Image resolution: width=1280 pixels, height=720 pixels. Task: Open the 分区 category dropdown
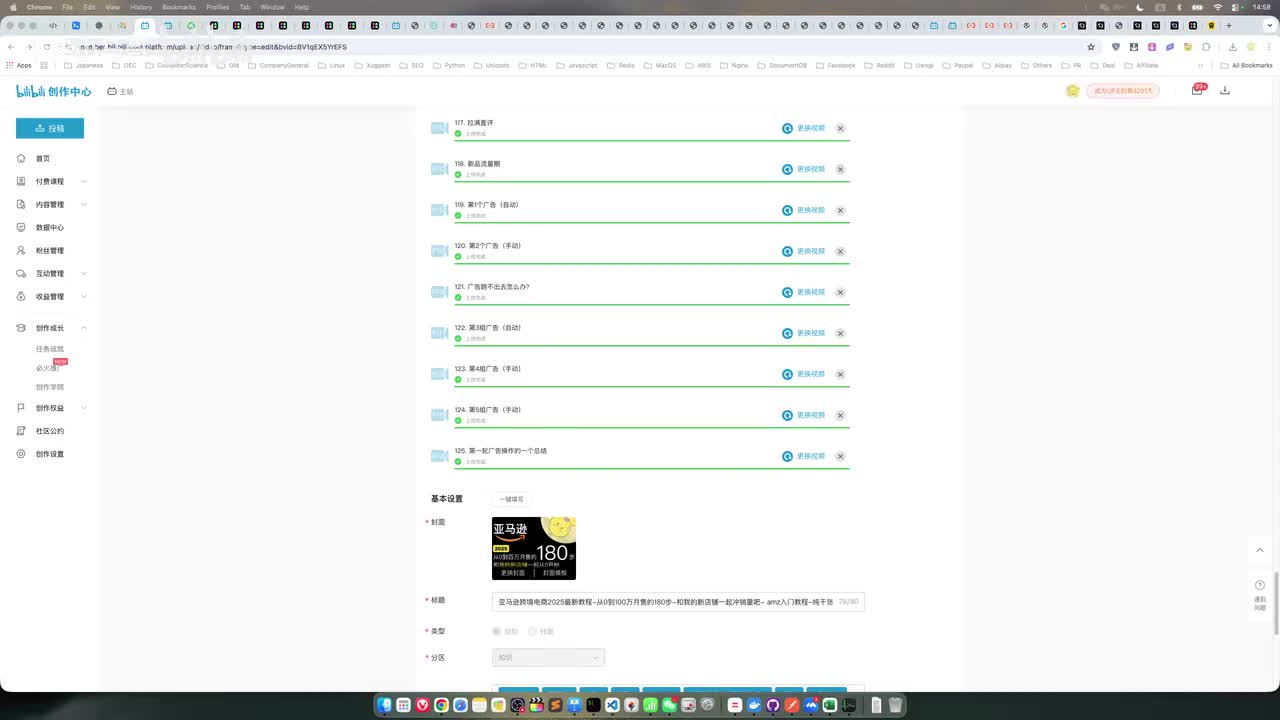548,657
